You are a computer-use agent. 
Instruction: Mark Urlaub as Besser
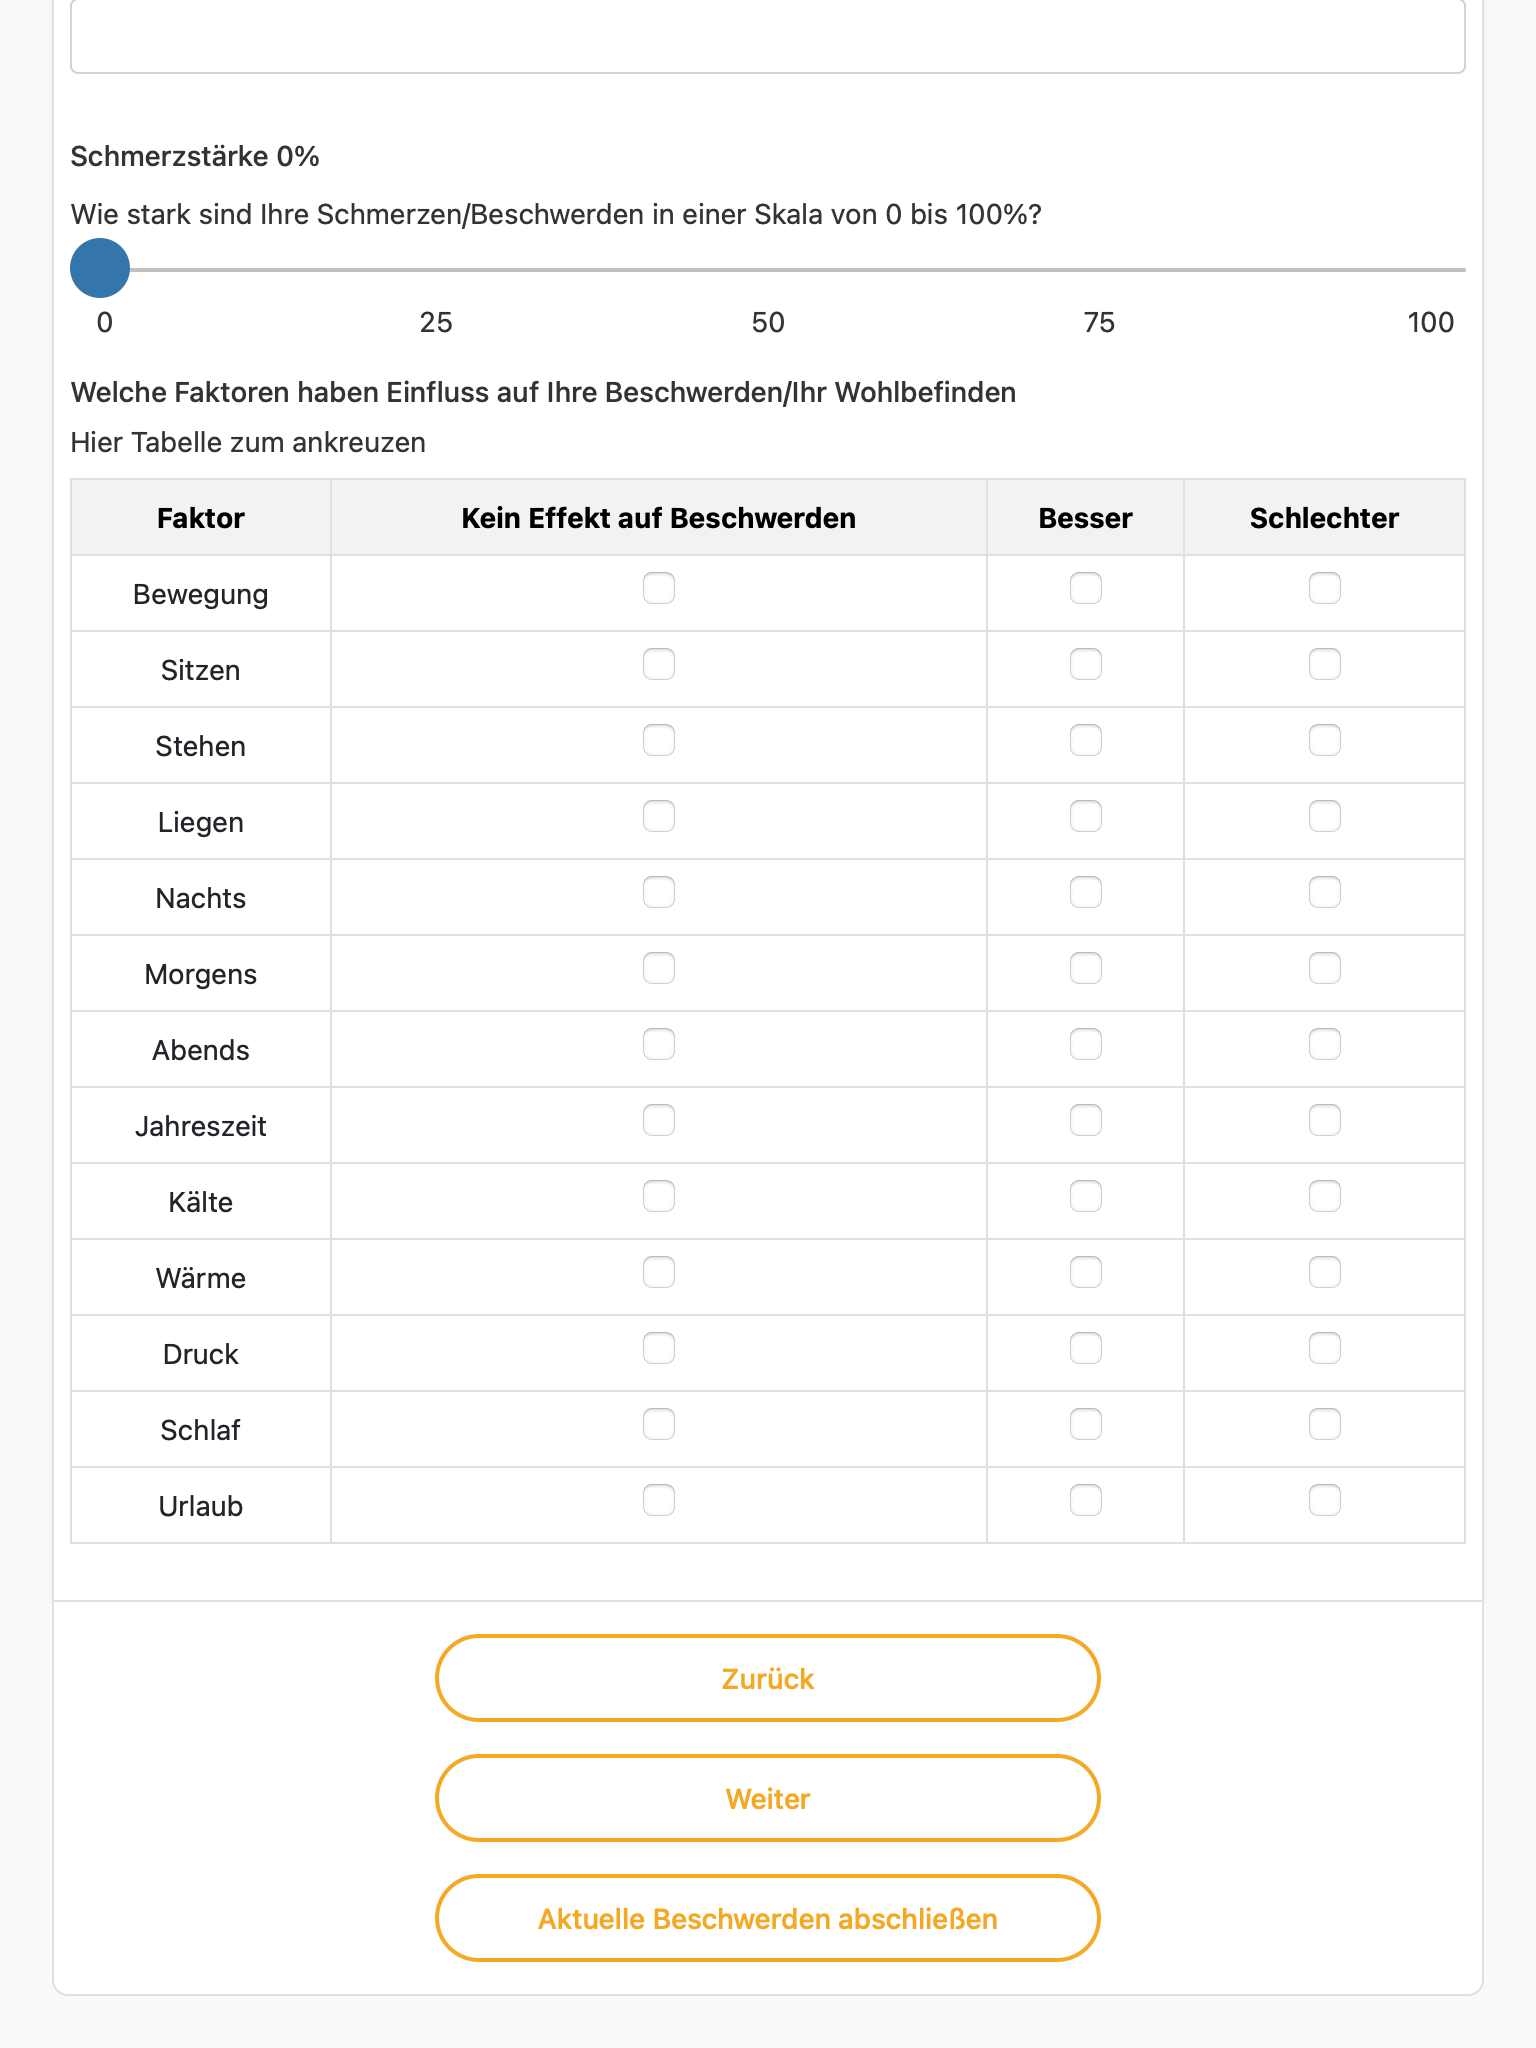pyautogui.click(x=1086, y=1500)
